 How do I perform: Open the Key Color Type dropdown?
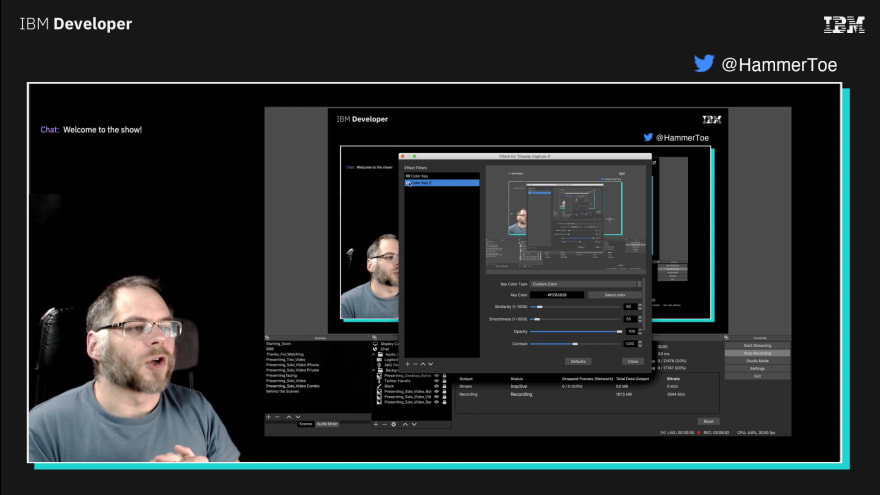coord(585,284)
